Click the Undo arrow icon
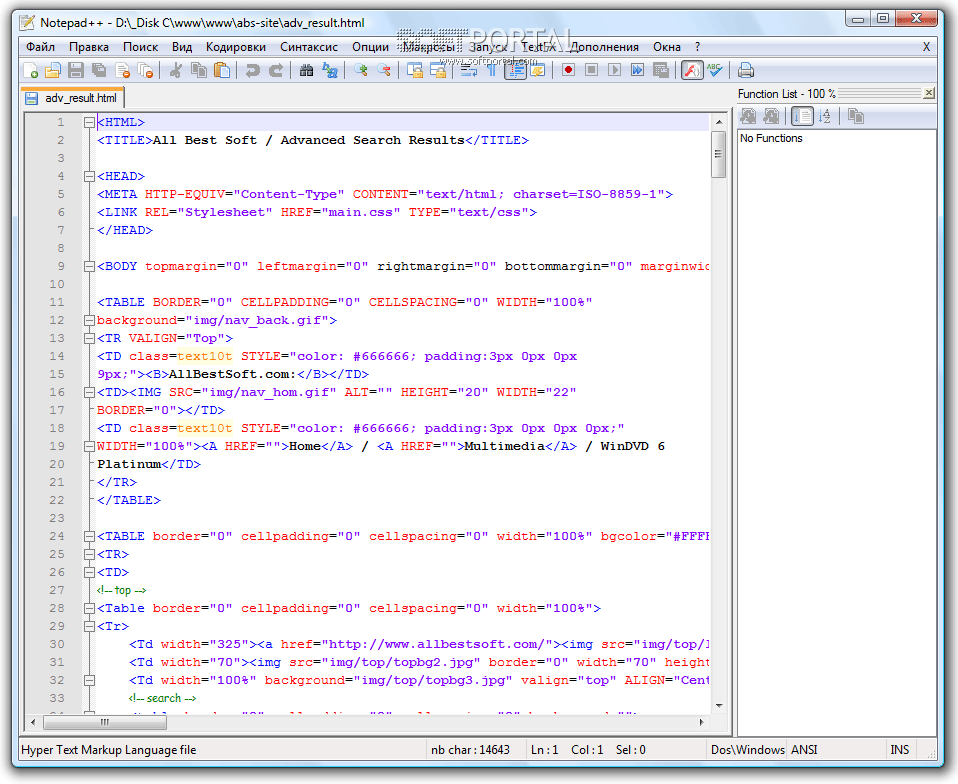Screen dimensions: 958x784 click(252, 70)
